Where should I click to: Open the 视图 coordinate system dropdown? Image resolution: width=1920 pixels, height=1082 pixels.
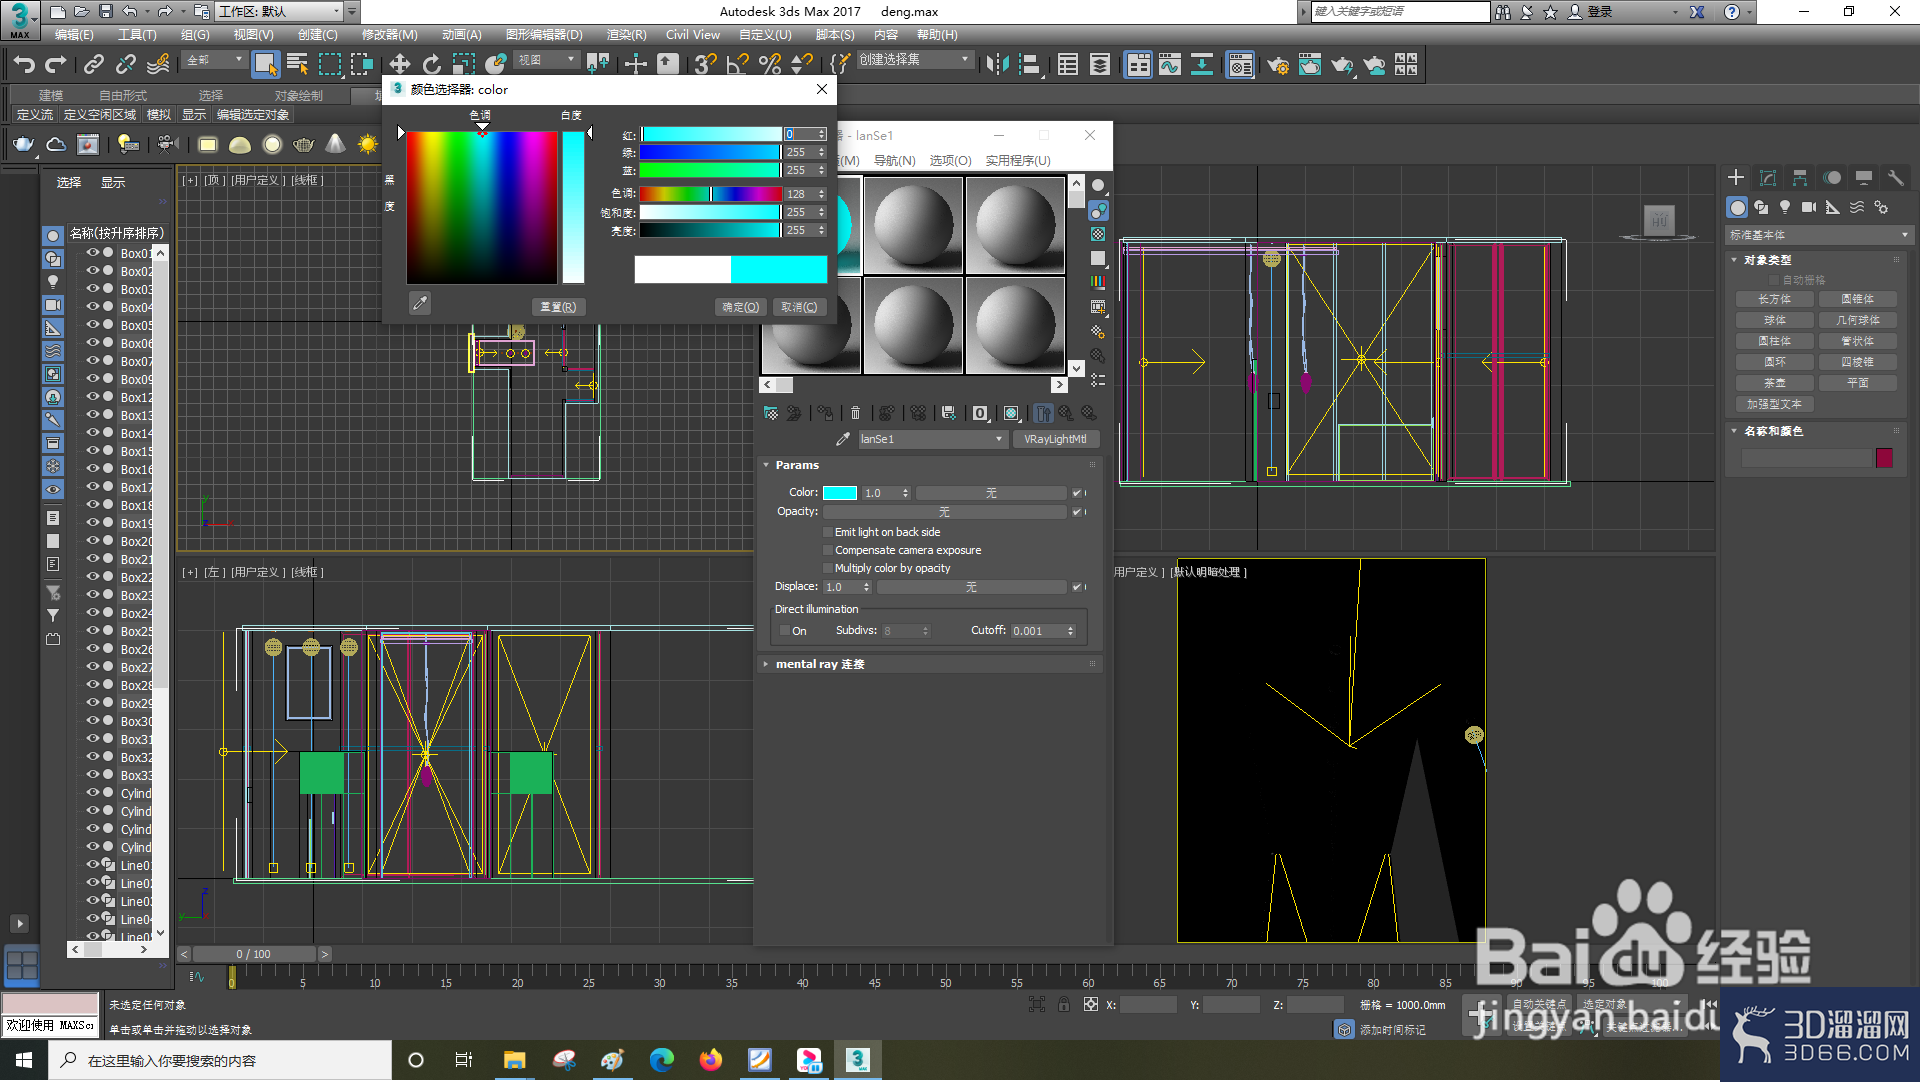coord(547,61)
